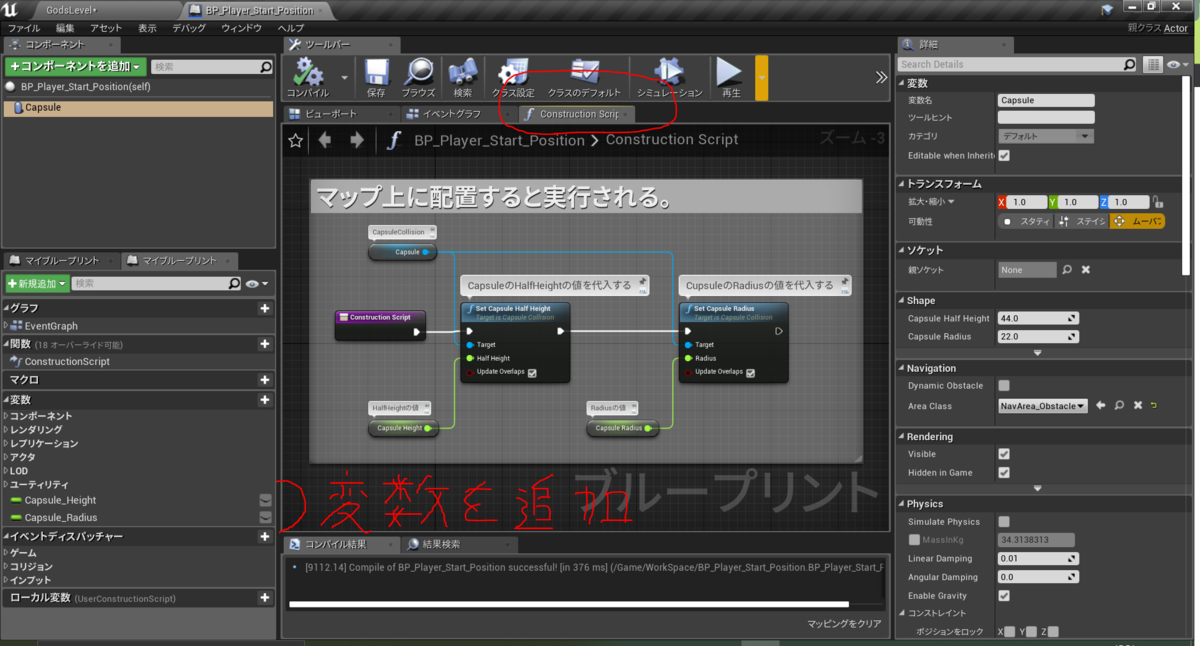Screen dimensions: 1200x646
Task: Click the search icon in components panel
Action: pos(265,67)
